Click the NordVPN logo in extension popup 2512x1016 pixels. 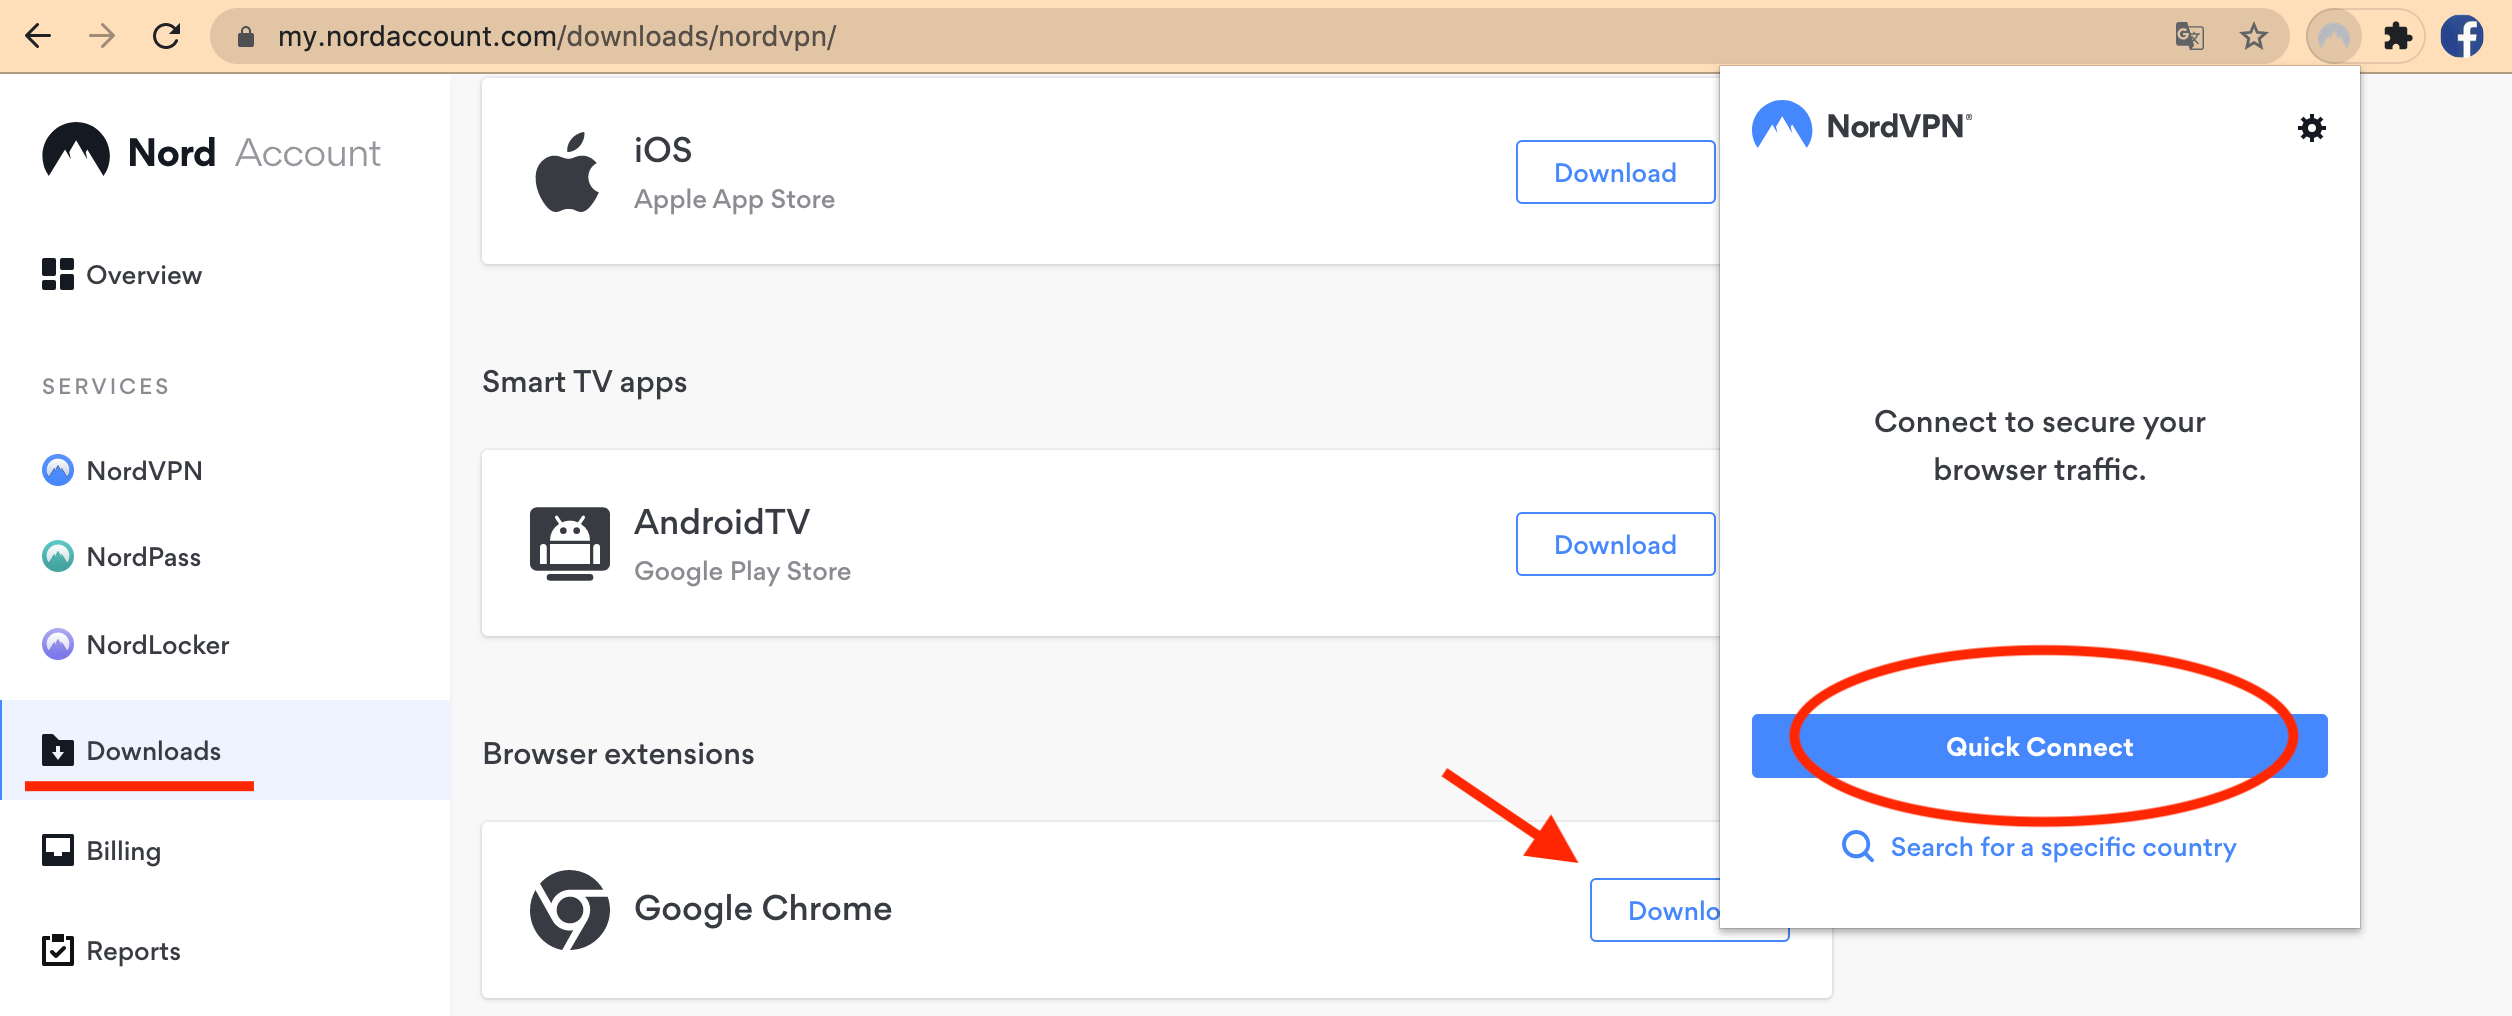1861,125
